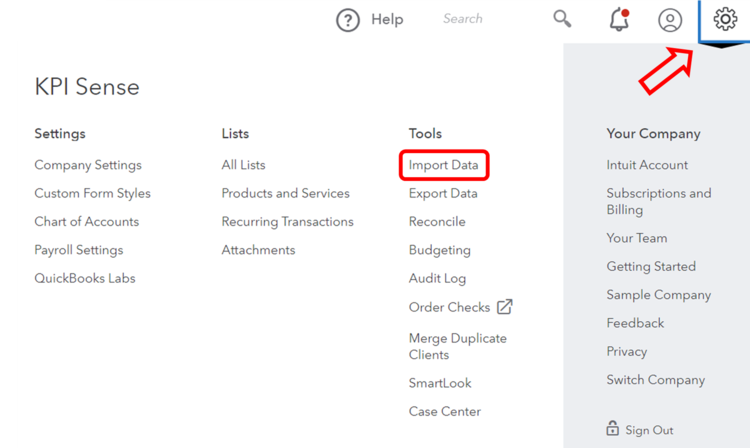Open the Privacy link

(627, 351)
